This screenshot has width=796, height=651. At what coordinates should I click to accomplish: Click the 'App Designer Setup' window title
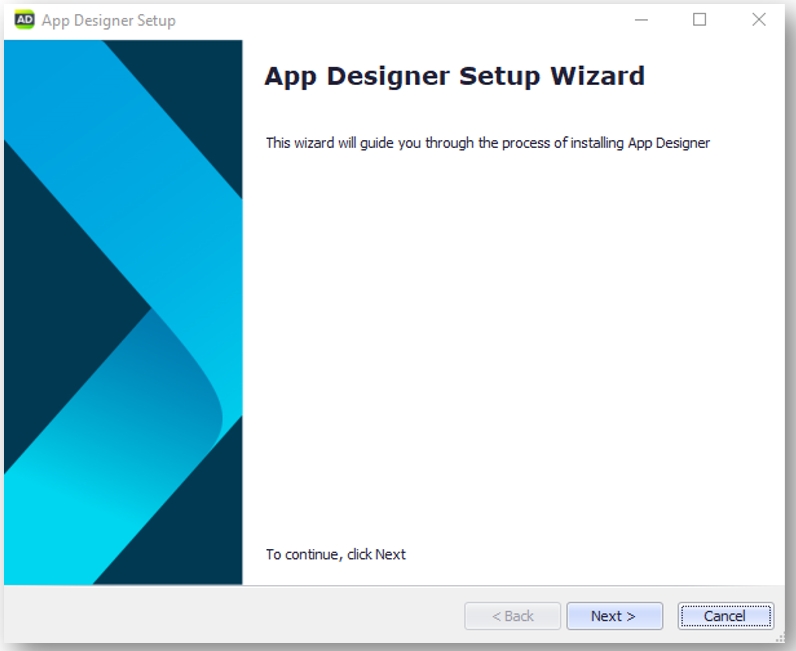coord(109,21)
